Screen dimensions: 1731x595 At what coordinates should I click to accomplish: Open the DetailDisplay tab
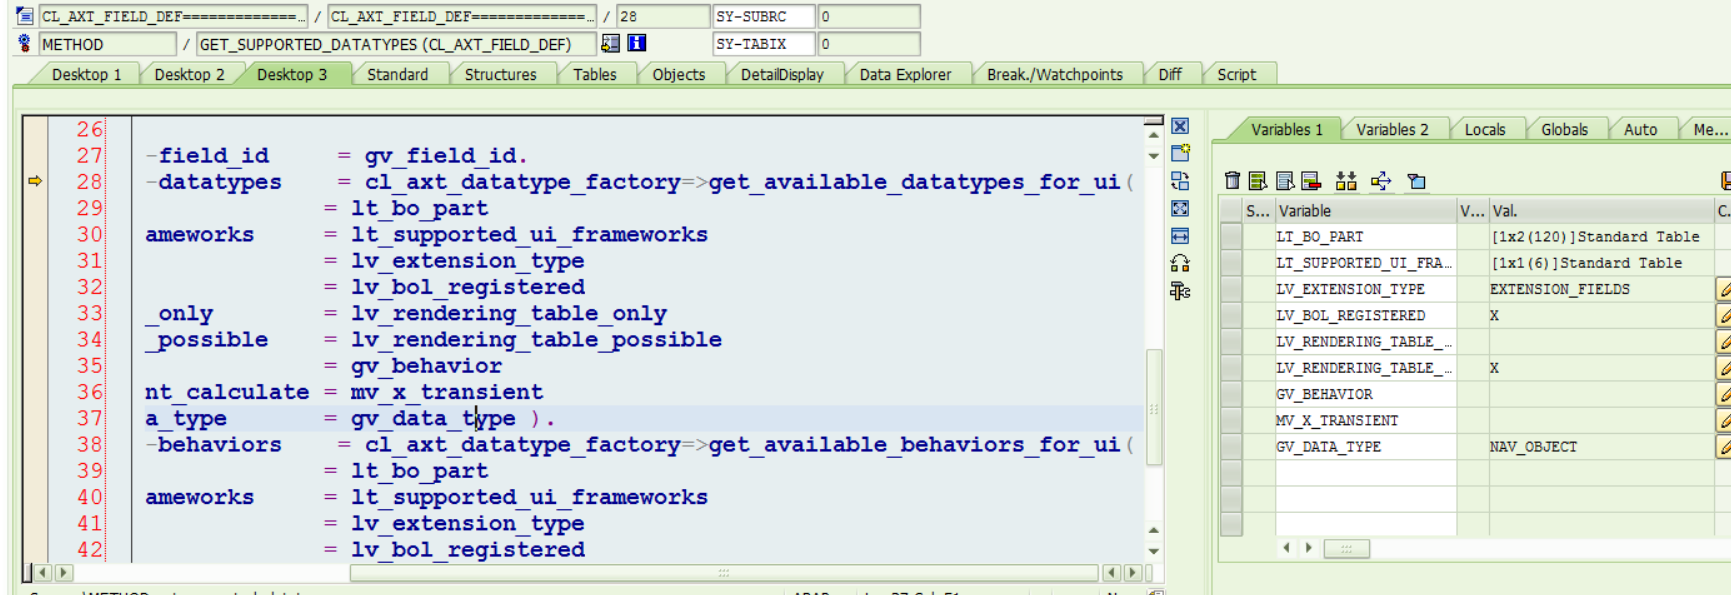point(782,74)
